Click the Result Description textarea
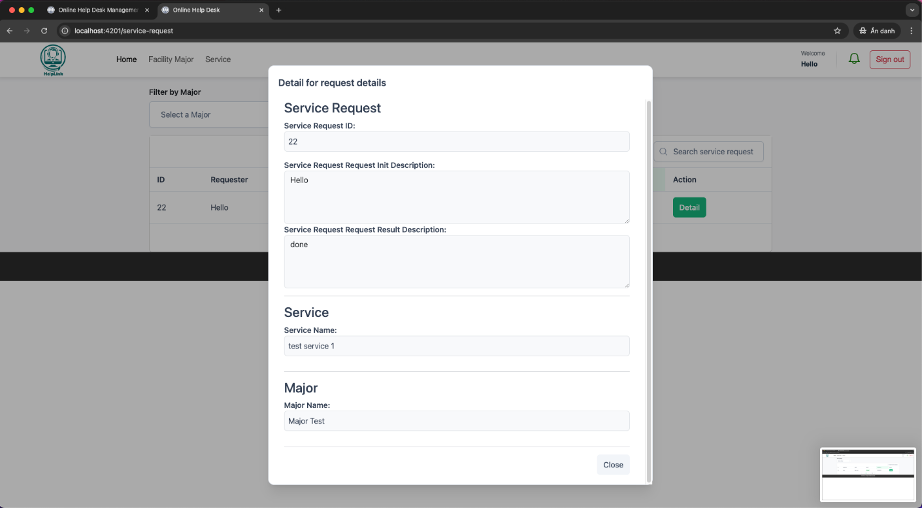The height and width of the screenshot is (508, 922). [456, 262]
